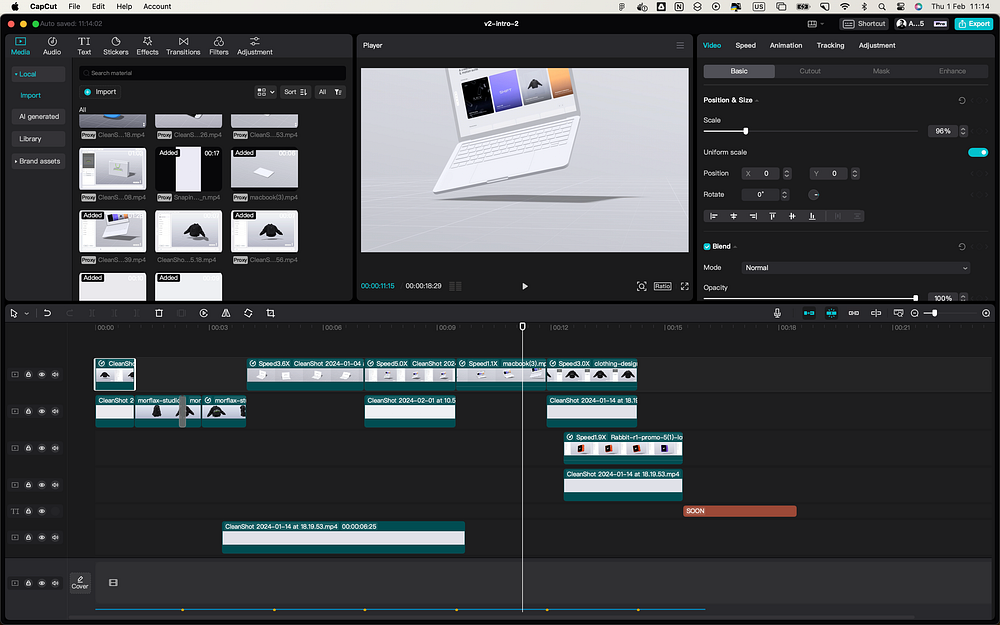1000x625 pixels.
Task: Select the red SOON text clip
Action: (739, 511)
